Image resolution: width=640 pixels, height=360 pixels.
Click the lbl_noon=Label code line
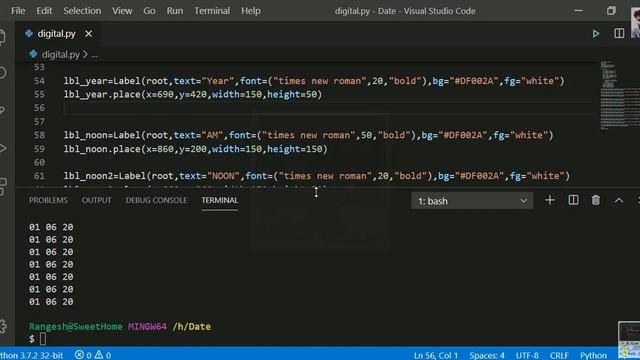(308, 135)
